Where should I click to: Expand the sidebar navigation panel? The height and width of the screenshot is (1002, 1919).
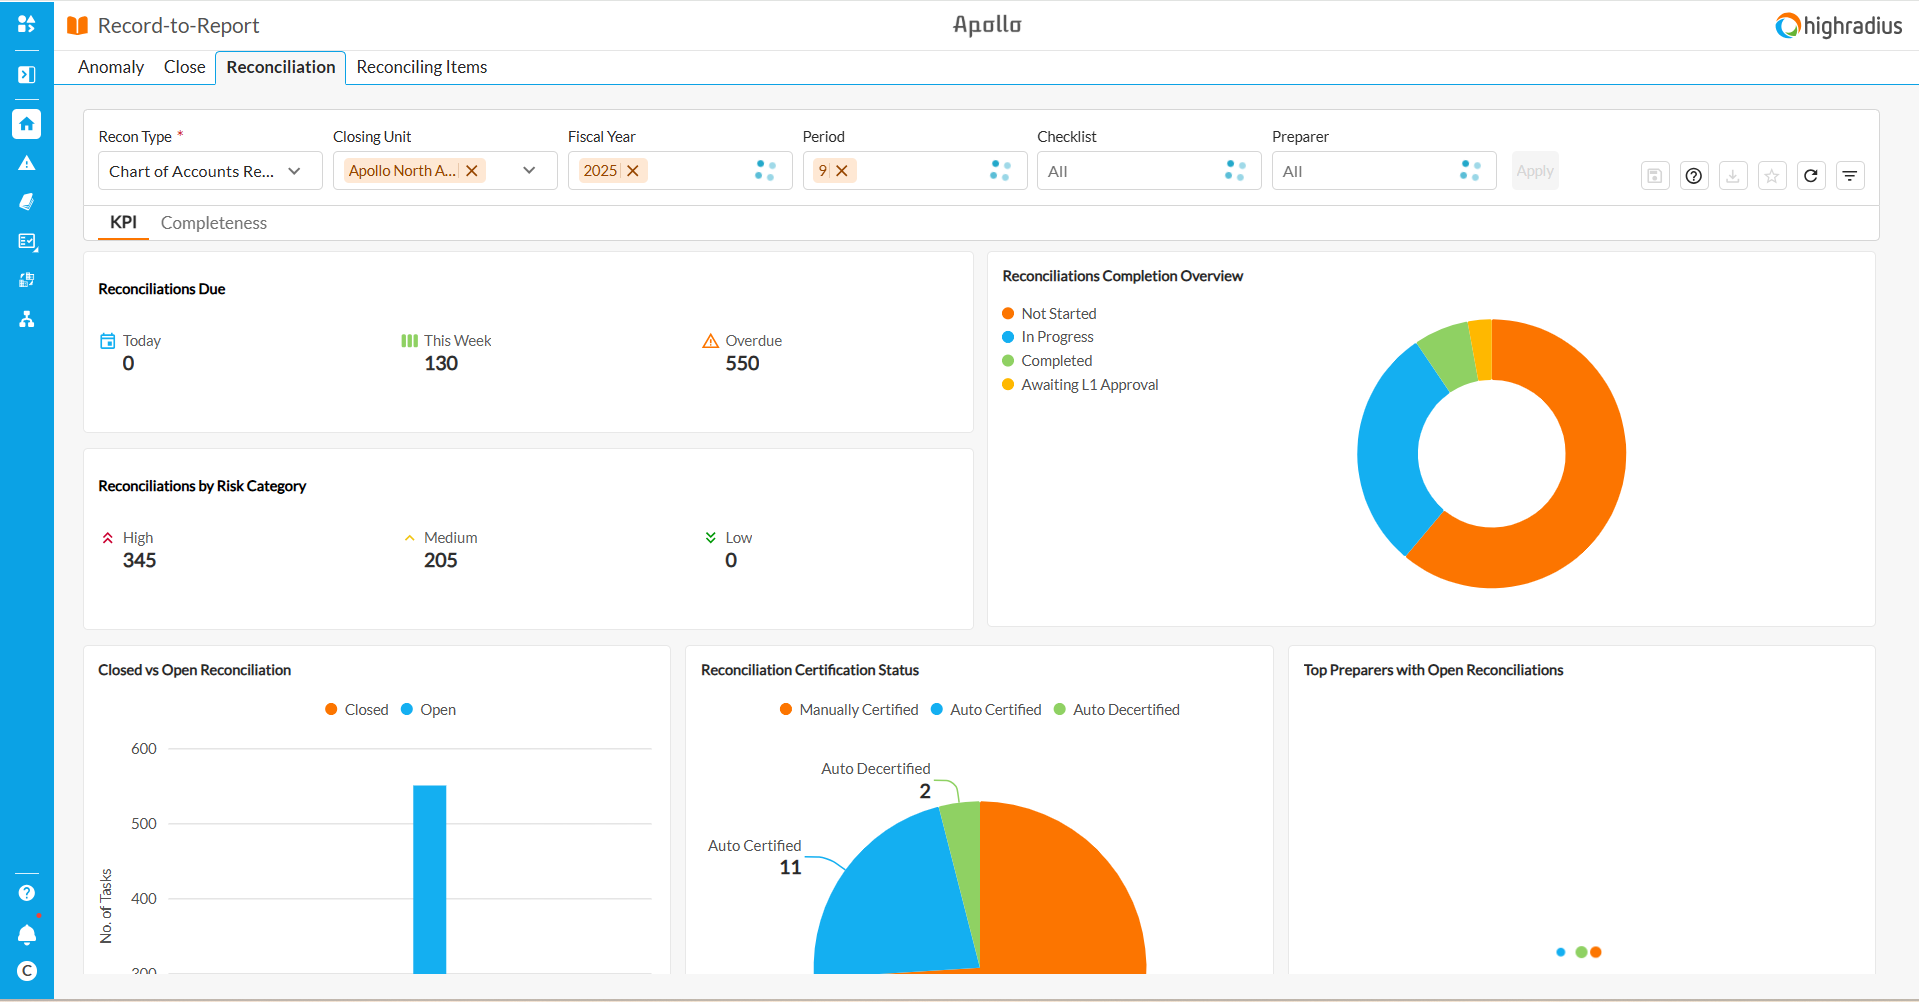pyautogui.click(x=27, y=75)
